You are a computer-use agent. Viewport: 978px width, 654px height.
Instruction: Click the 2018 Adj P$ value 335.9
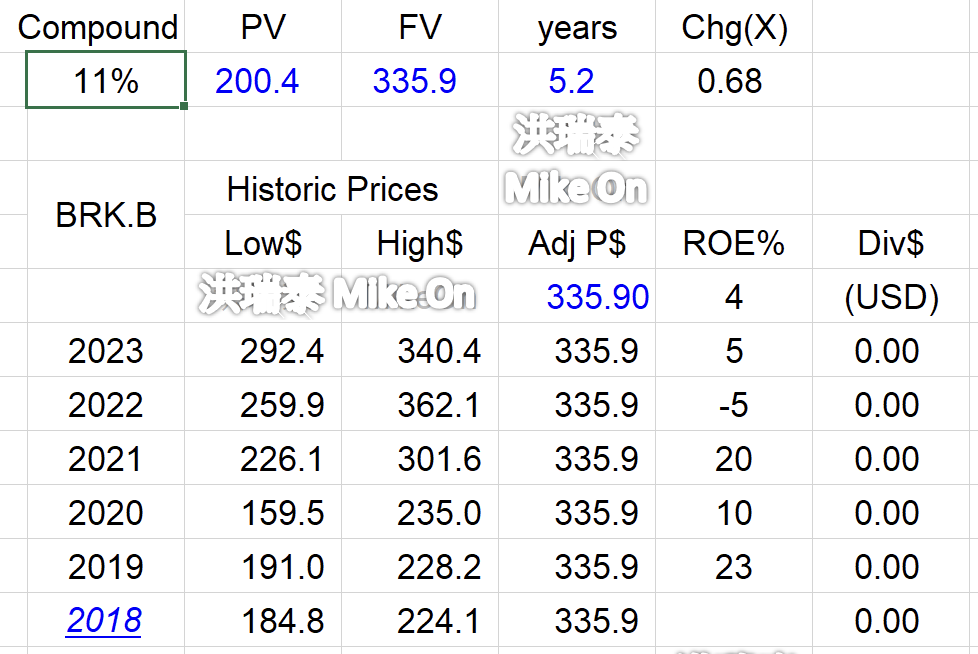(x=597, y=621)
